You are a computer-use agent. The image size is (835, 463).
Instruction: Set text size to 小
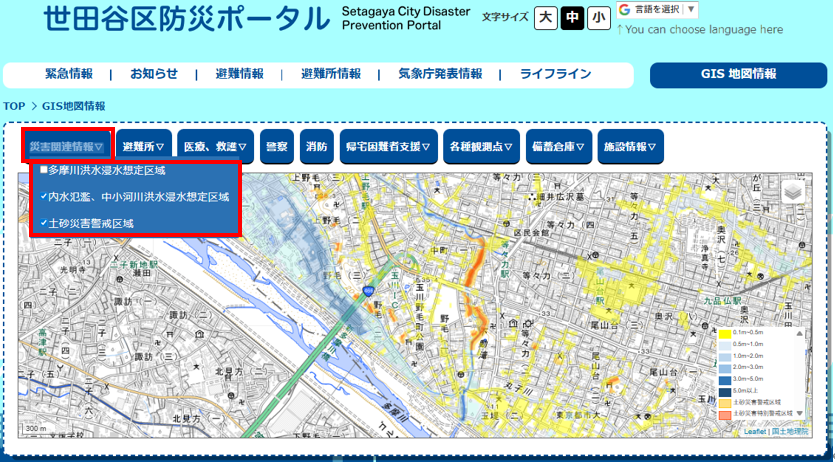click(x=599, y=18)
